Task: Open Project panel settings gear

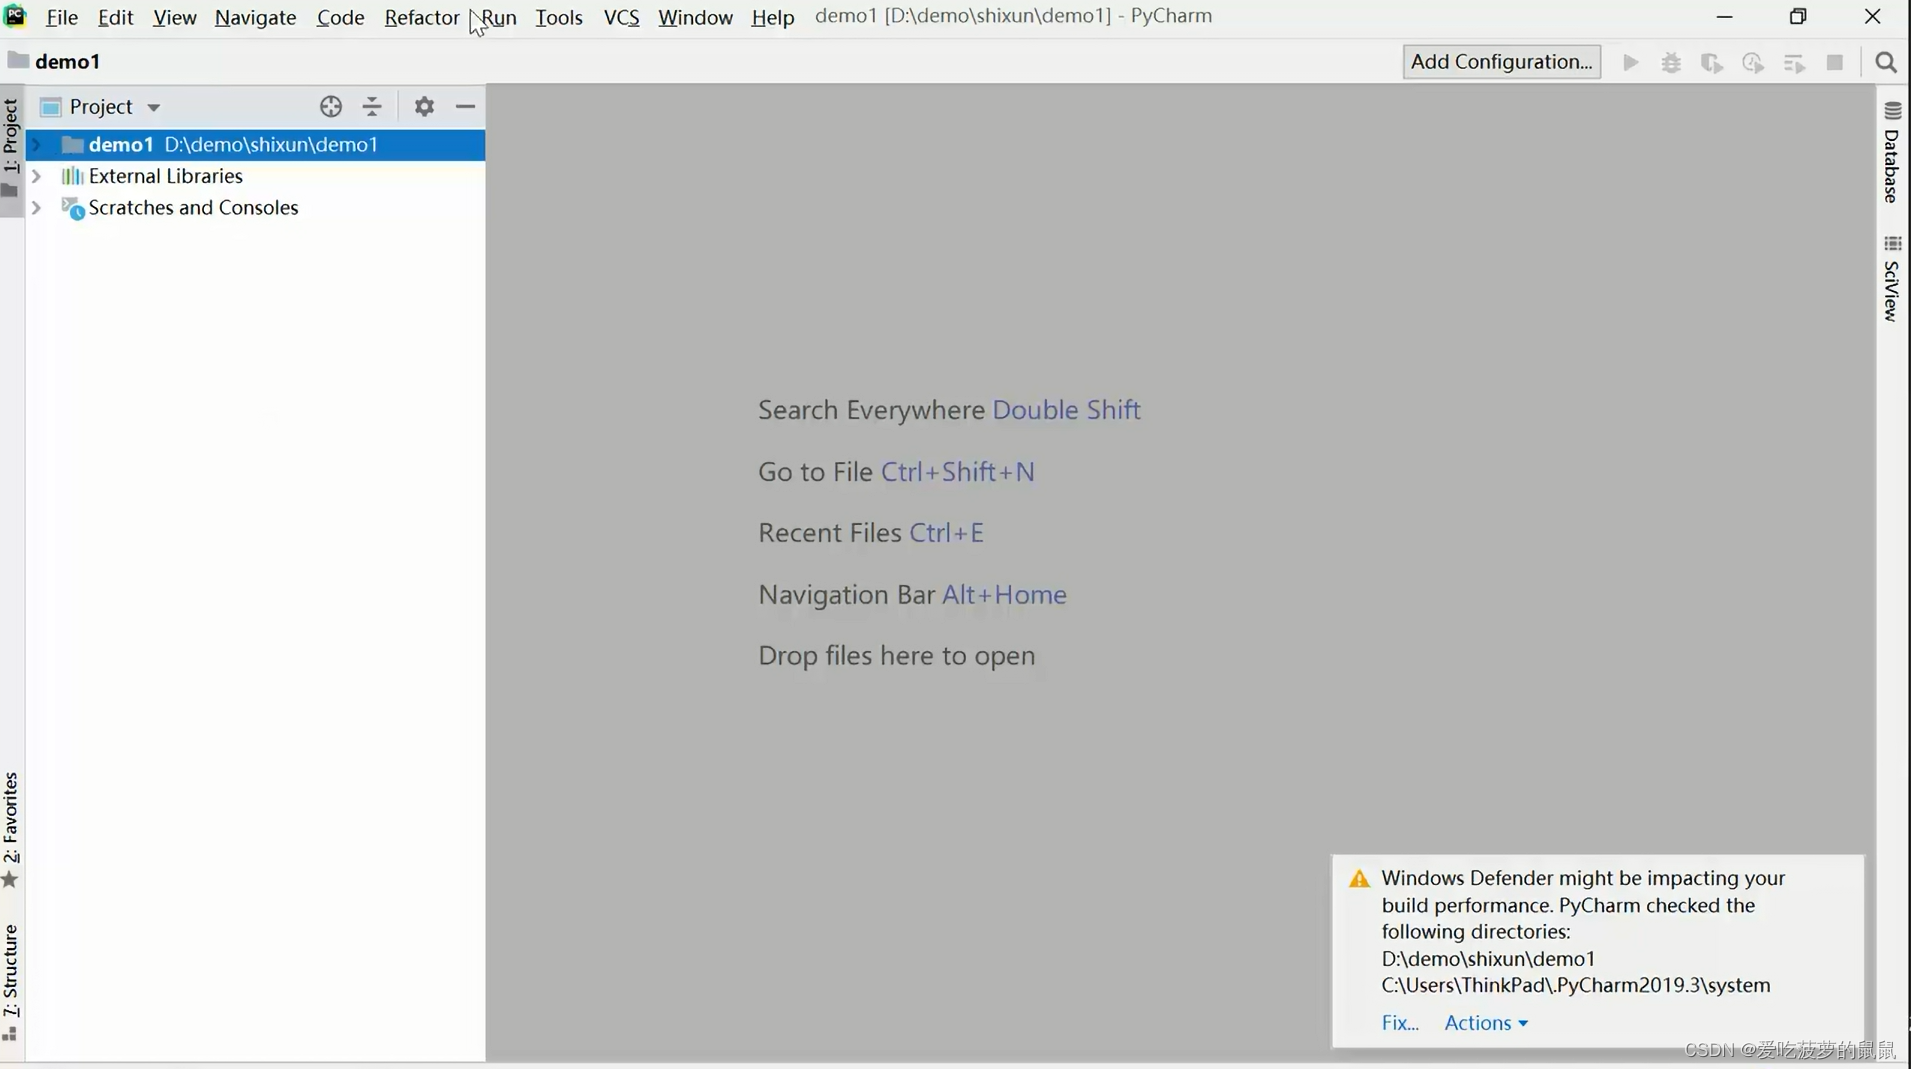Action: pos(424,106)
